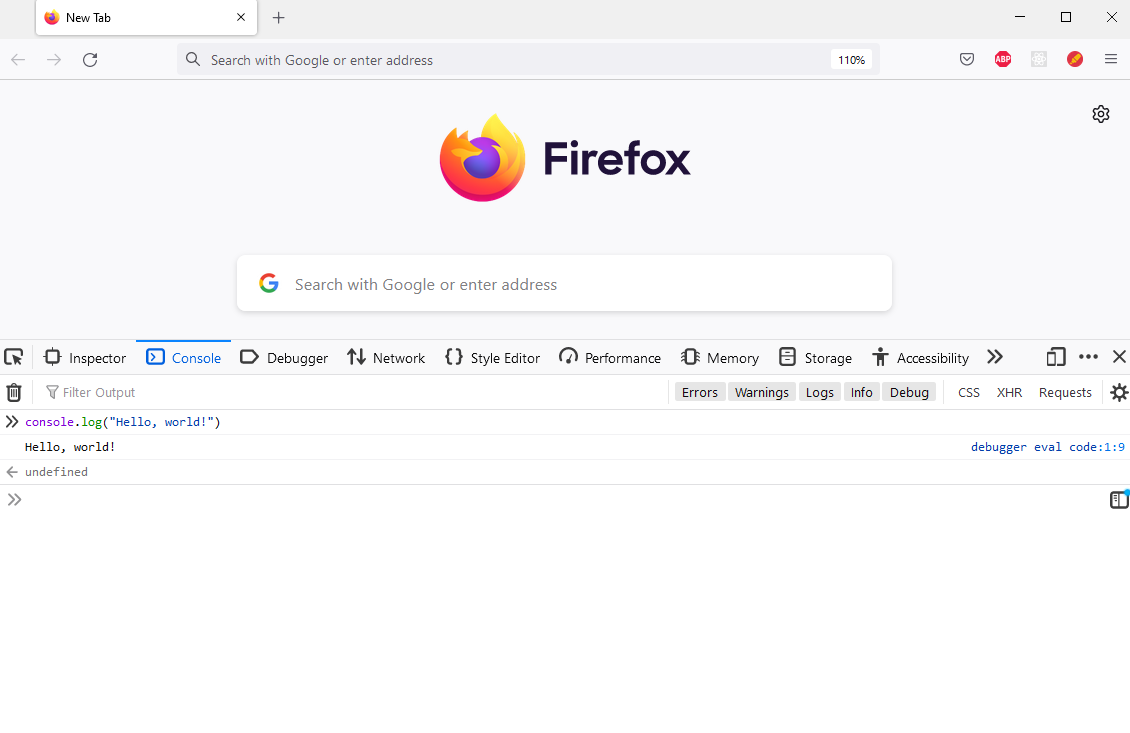Toggle Responsive Design Mode icon
1130x733 pixels.
click(x=1056, y=357)
